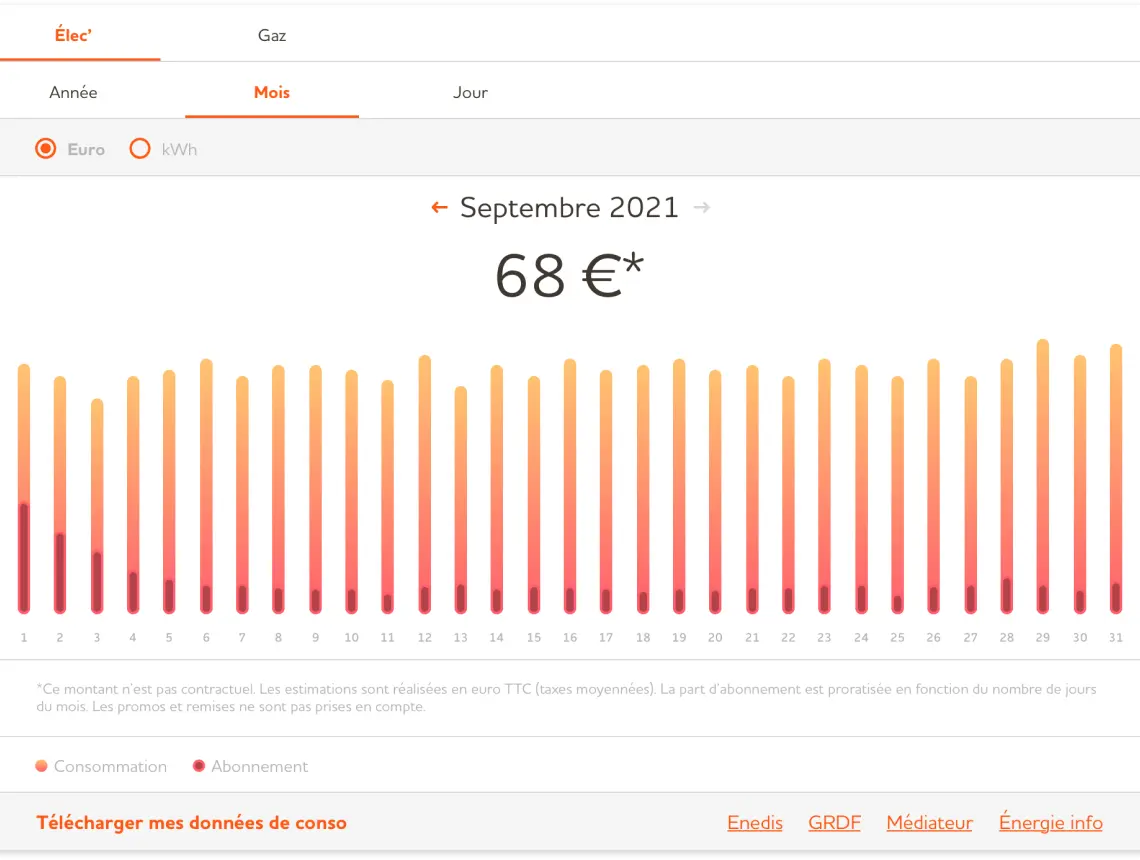Click the Abonnement legend dot
1140x860 pixels.
click(x=198, y=766)
